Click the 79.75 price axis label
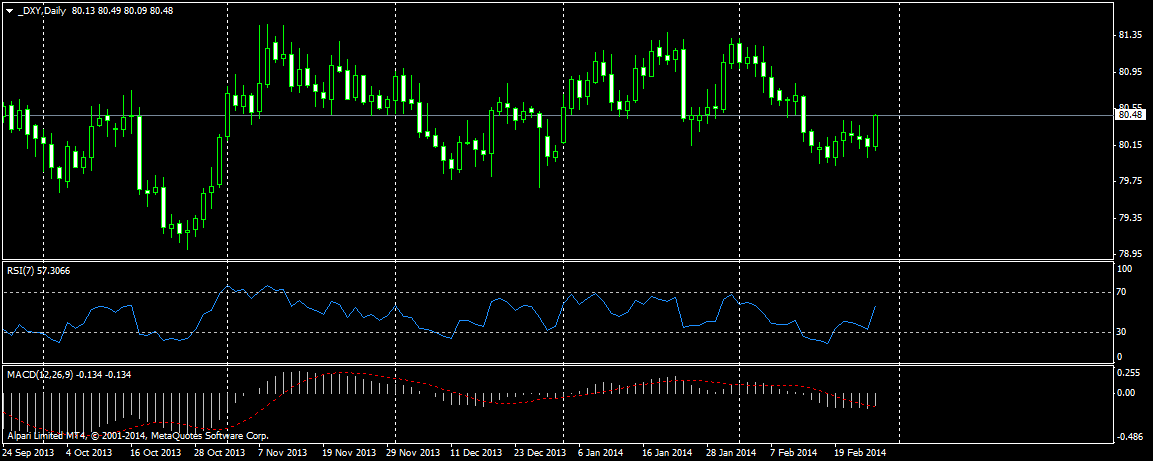The height and width of the screenshot is (461, 1153). coord(1129,181)
